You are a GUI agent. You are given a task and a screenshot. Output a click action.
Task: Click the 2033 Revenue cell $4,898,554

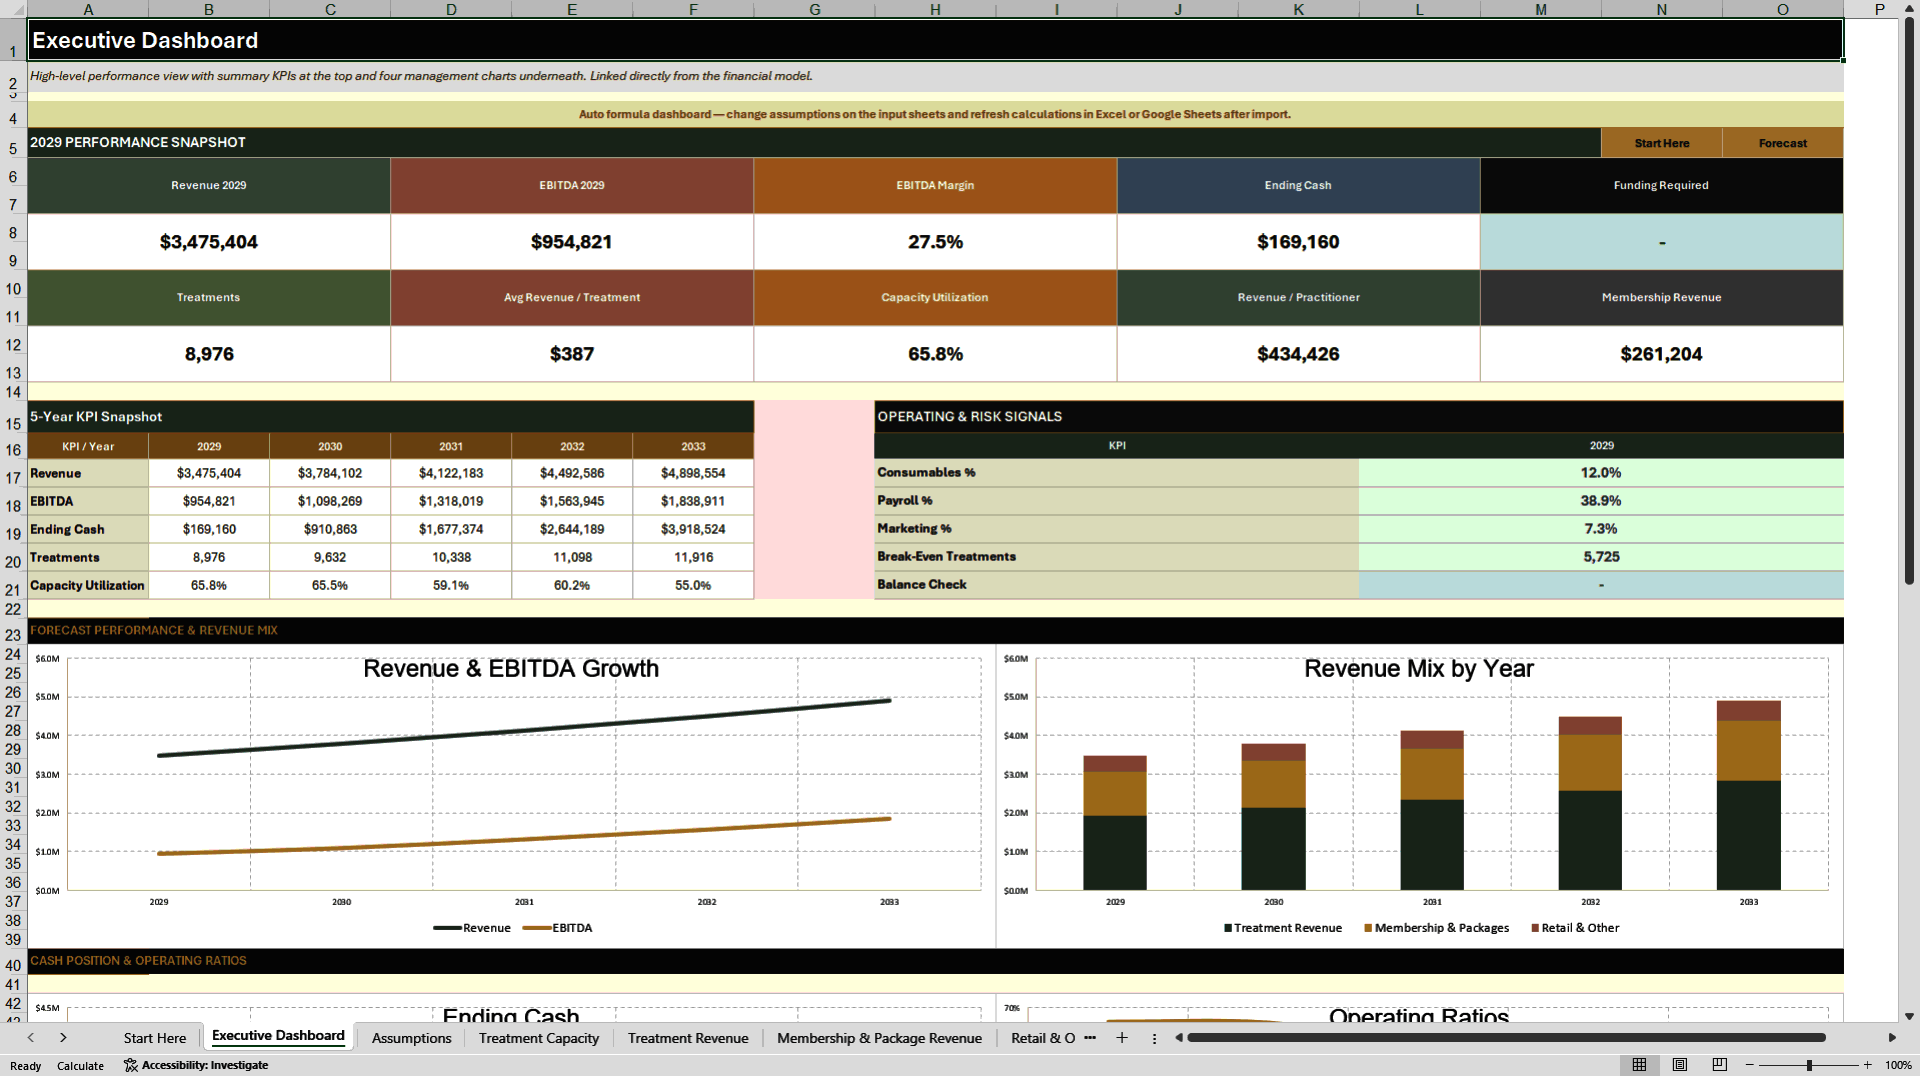pos(693,473)
